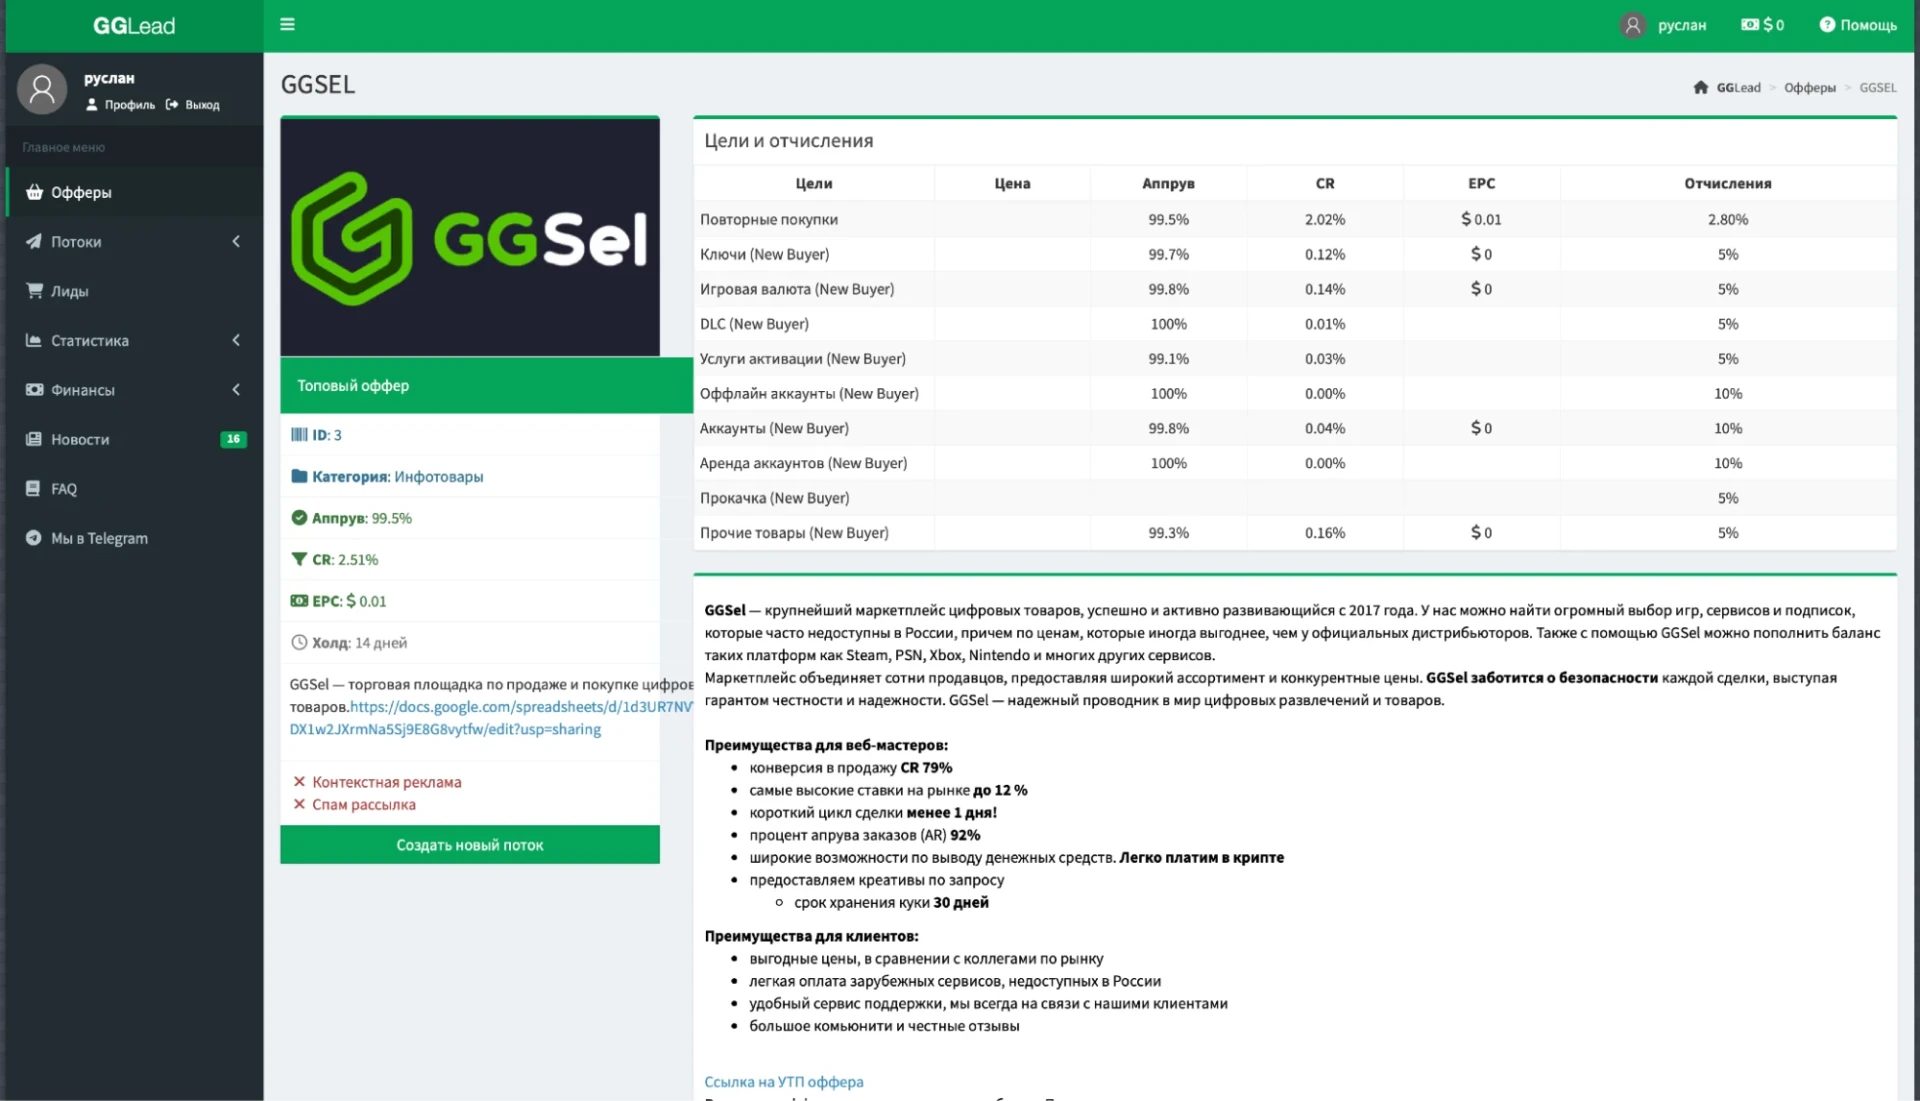This screenshot has height=1101, width=1920.
Task: Open the Лиды menu item
Action: coord(134,291)
